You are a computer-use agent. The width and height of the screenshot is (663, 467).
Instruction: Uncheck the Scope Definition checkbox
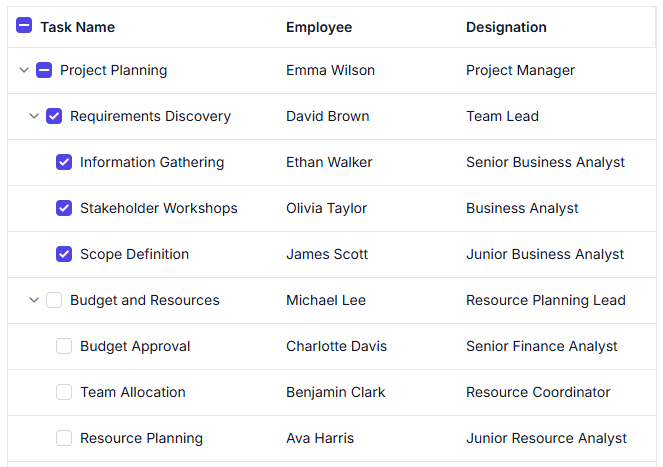pos(64,254)
